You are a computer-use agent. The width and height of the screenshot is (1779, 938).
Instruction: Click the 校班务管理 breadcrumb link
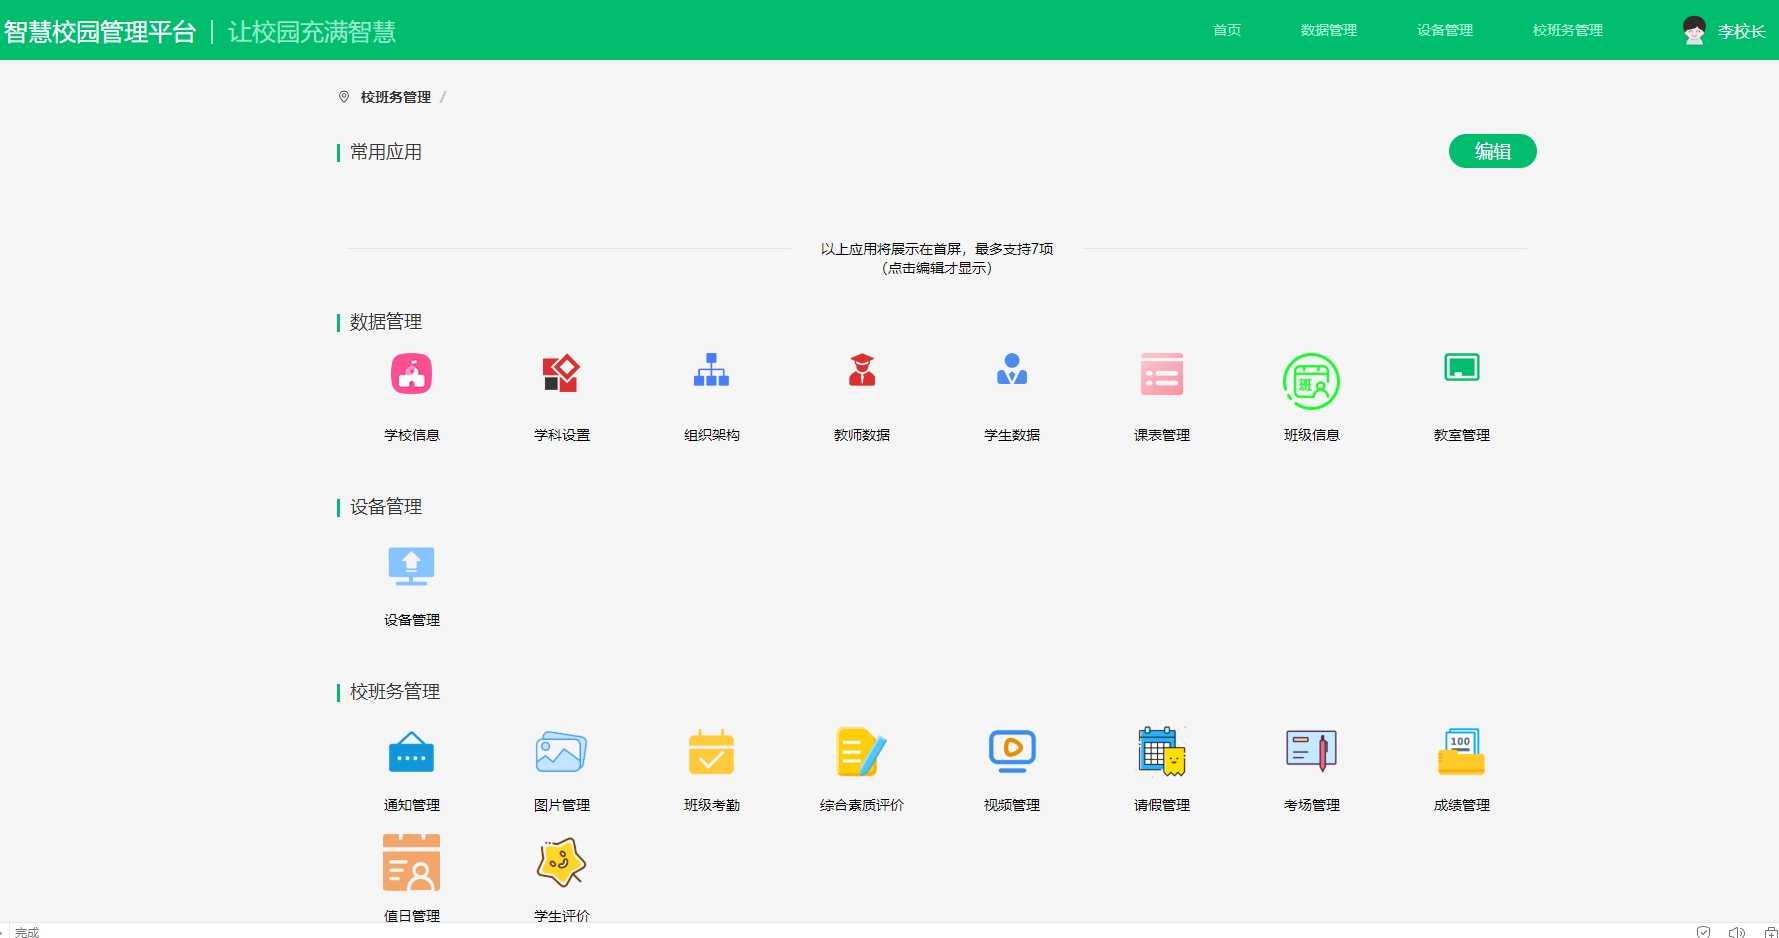[396, 97]
